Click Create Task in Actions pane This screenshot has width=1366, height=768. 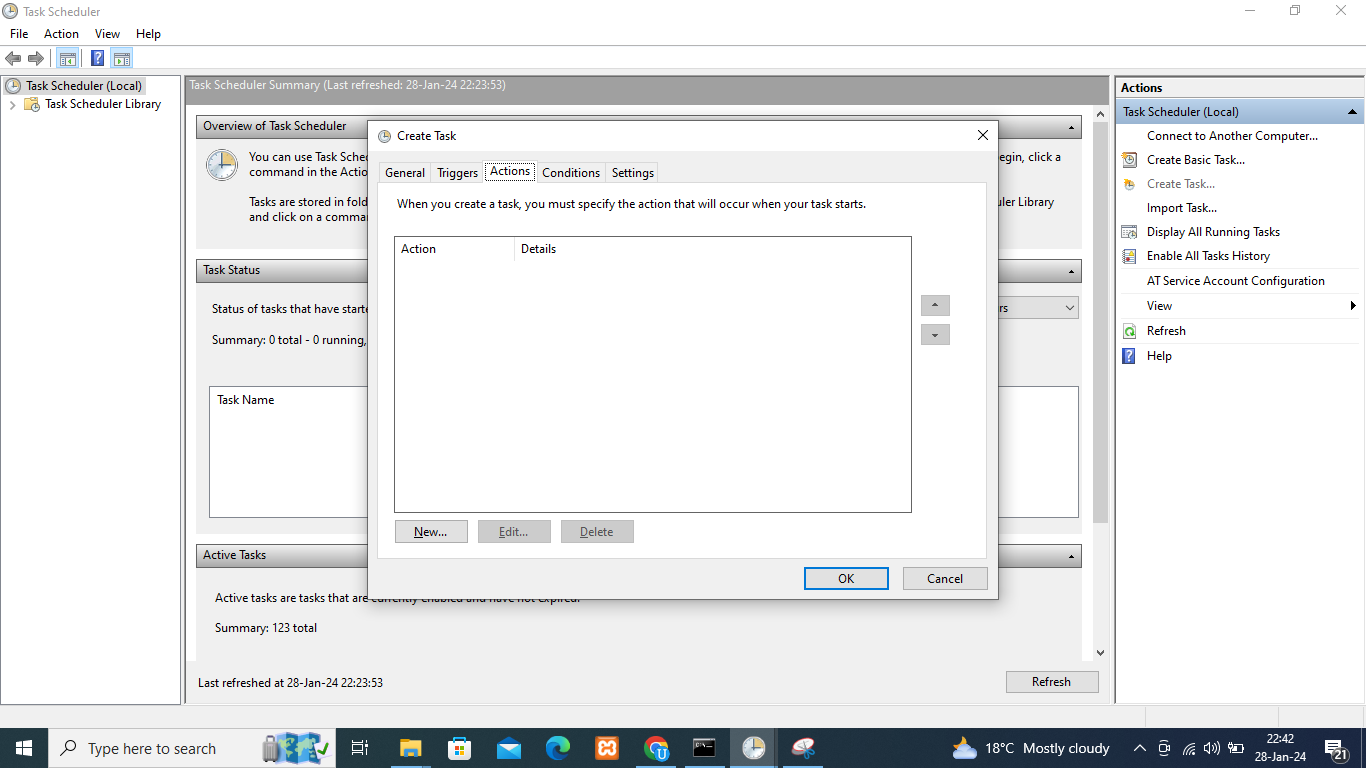click(1180, 184)
